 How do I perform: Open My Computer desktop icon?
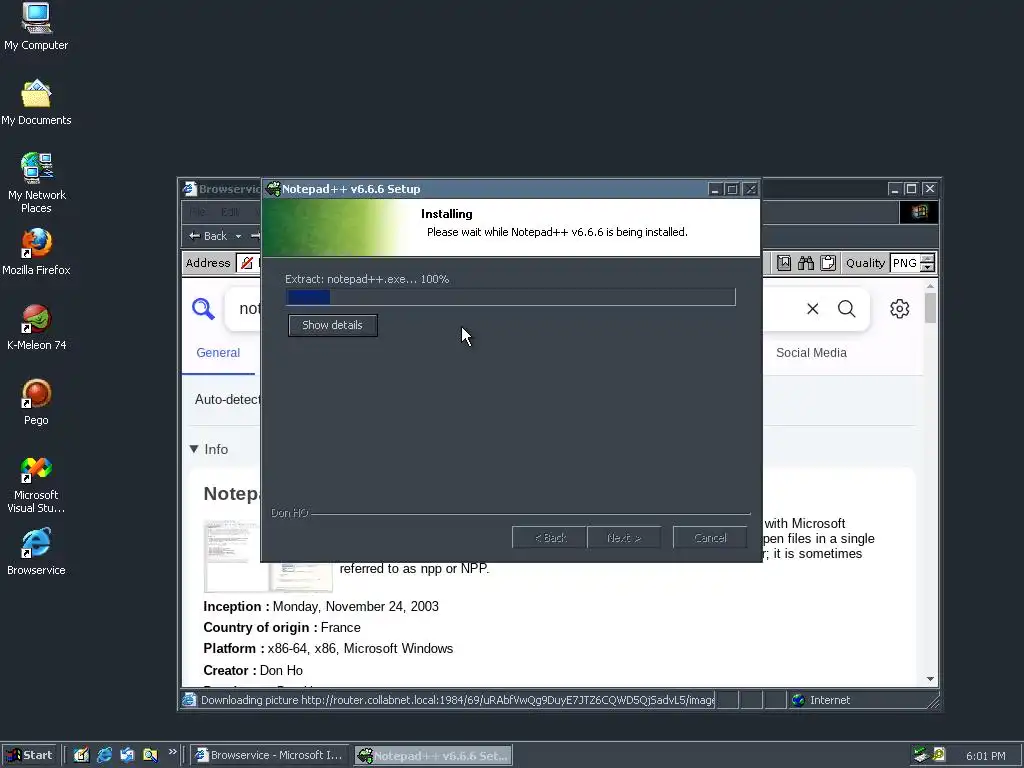tap(36, 27)
